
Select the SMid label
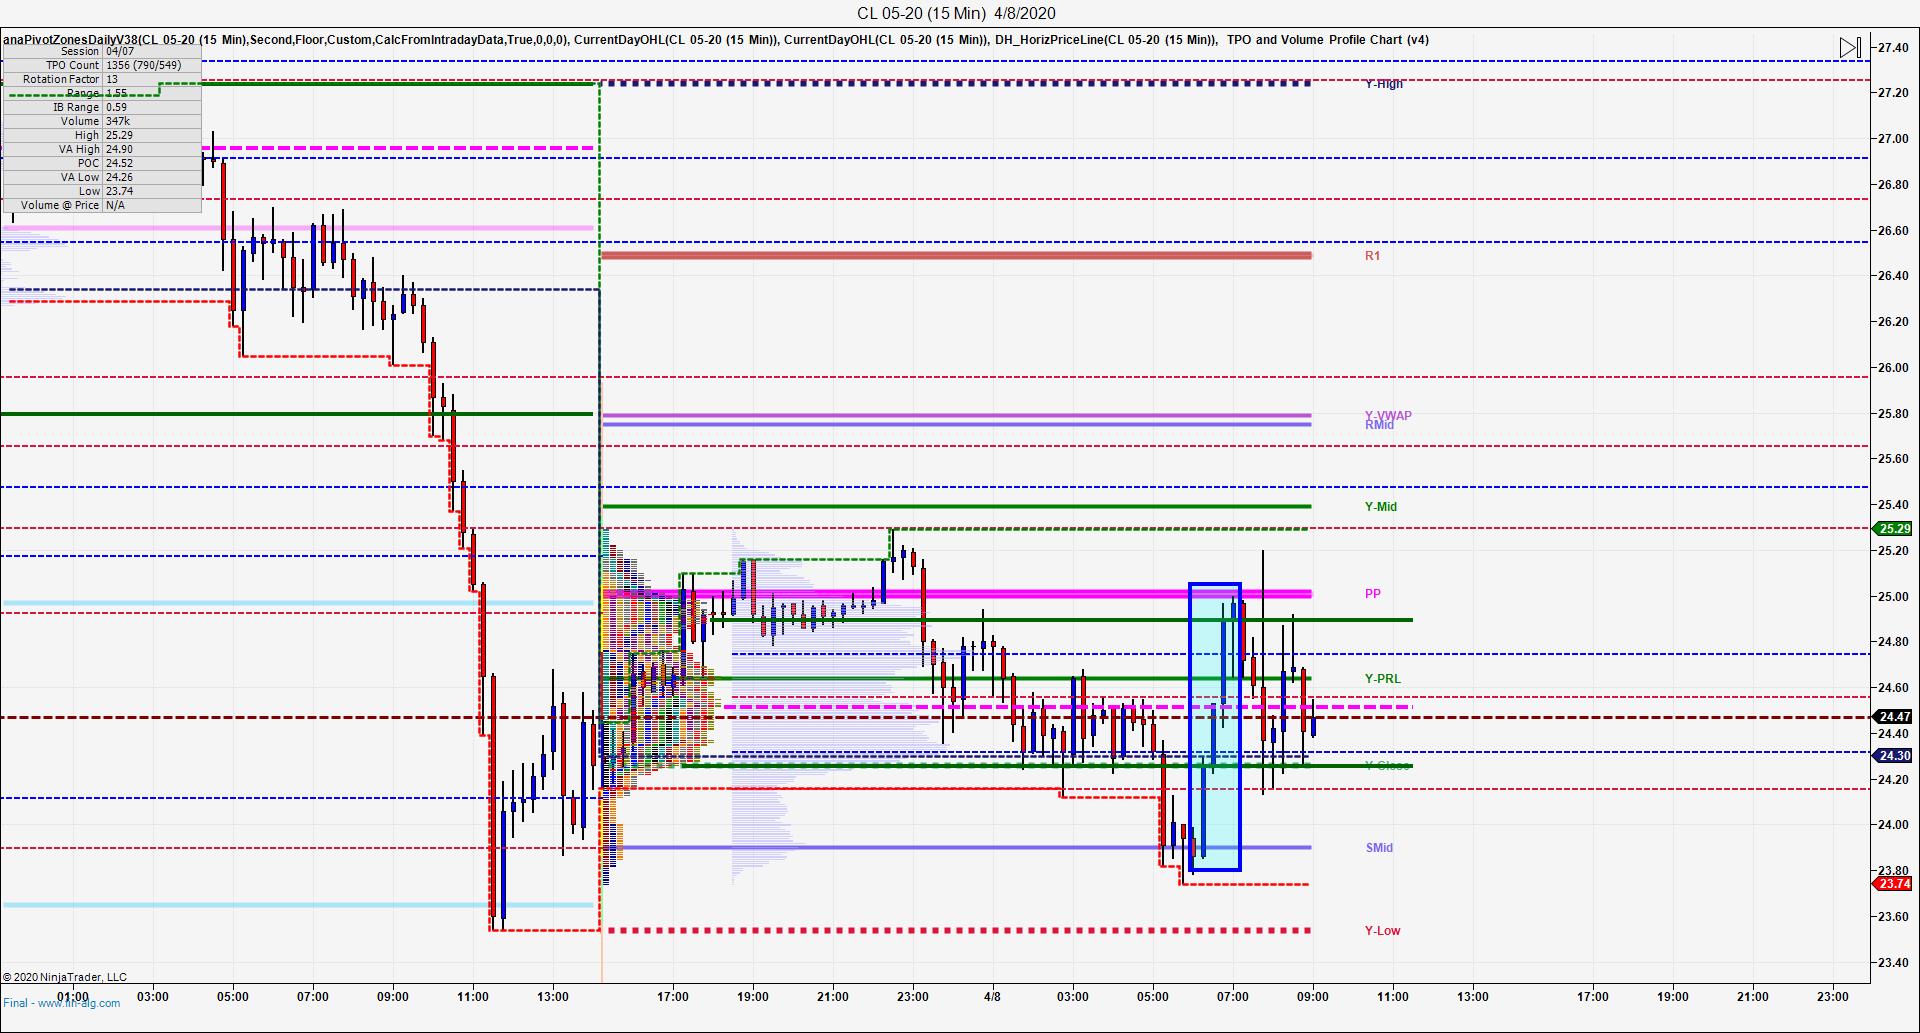click(x=1379, y=848)
